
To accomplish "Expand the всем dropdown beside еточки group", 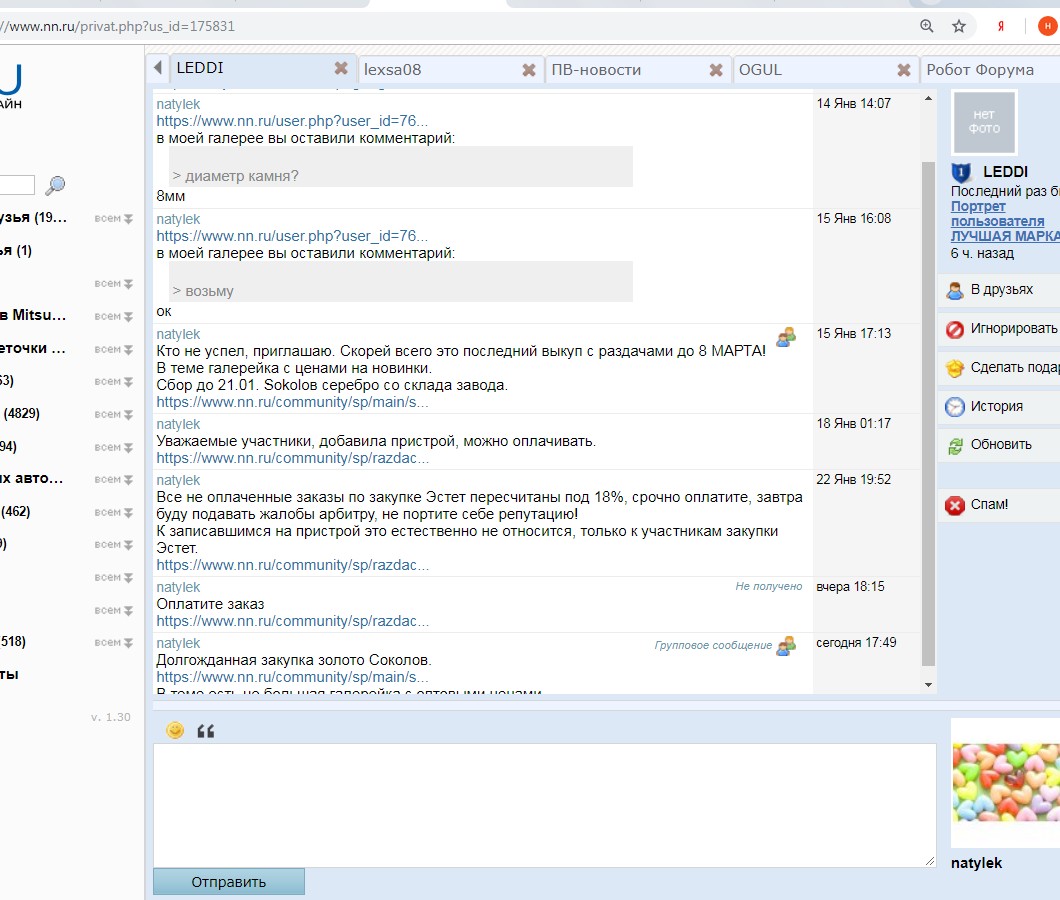I will pos(114,349).
